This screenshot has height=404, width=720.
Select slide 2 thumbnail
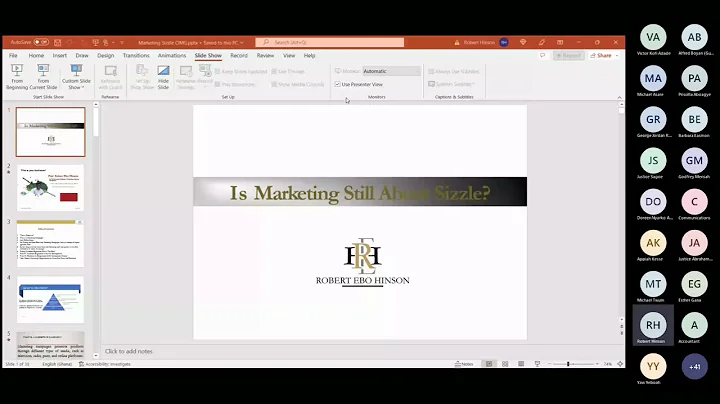point(51,188)
